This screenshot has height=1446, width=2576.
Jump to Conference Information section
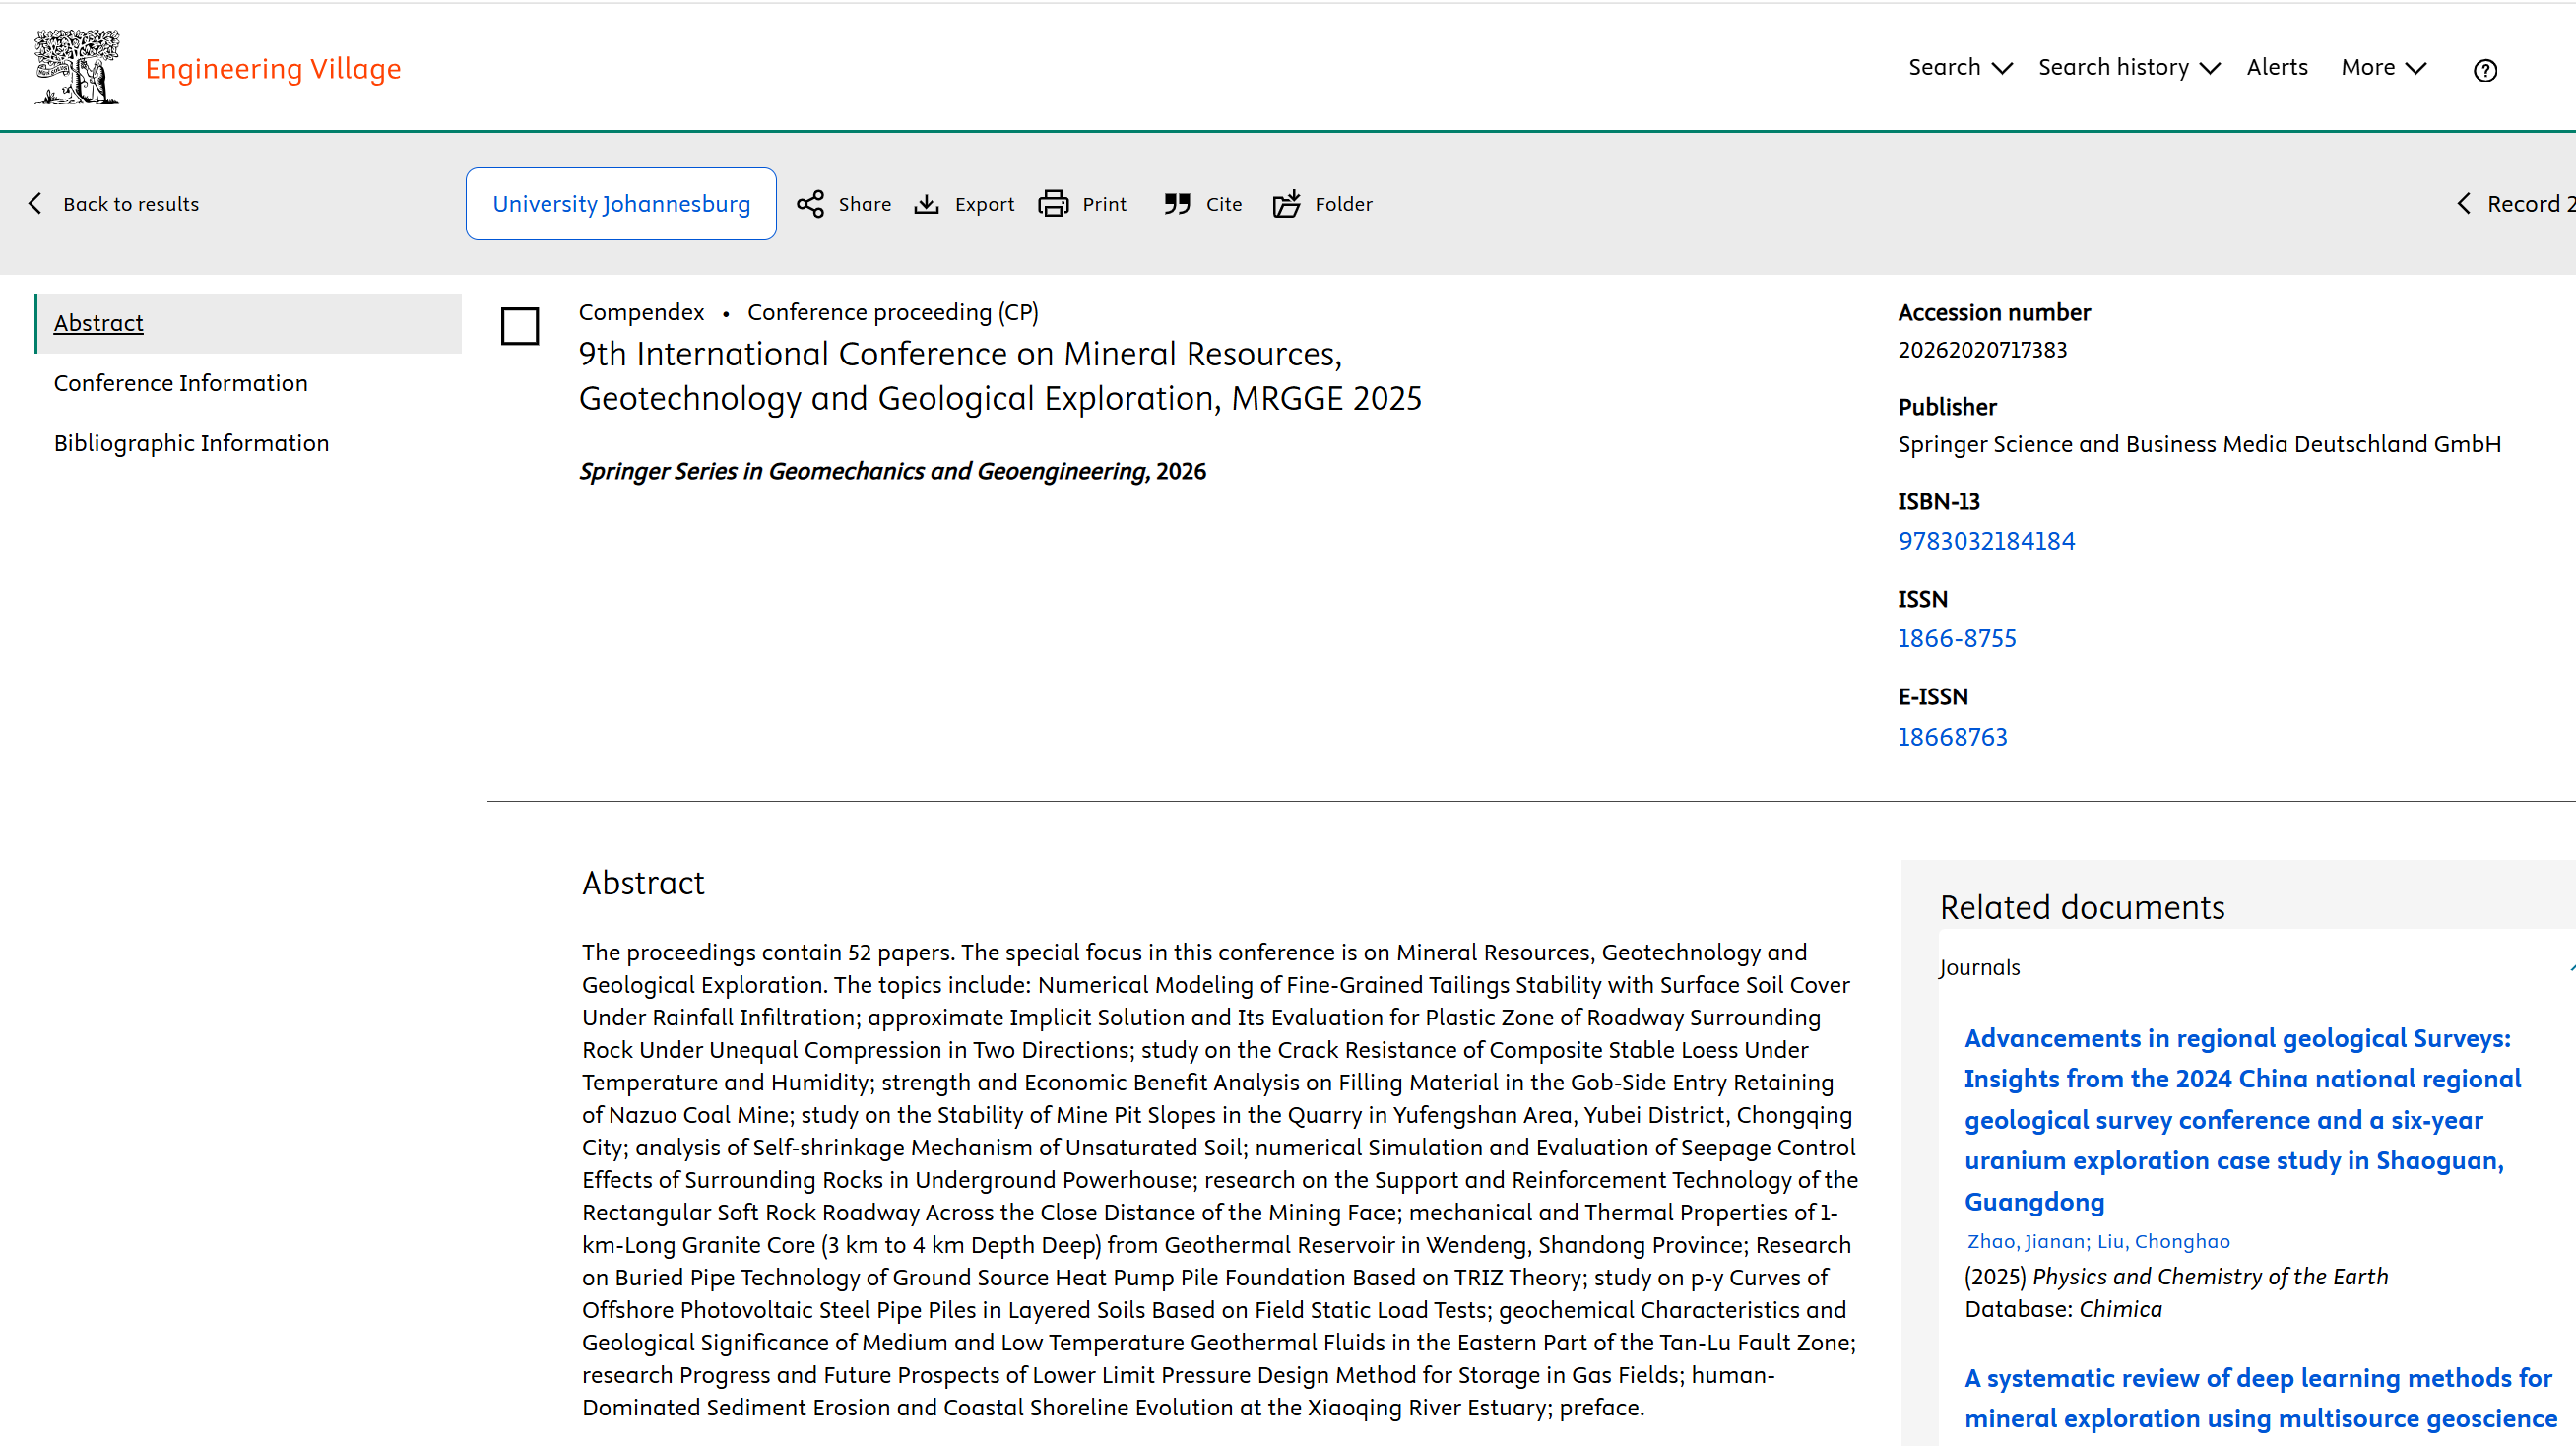[x=181, y=383]
